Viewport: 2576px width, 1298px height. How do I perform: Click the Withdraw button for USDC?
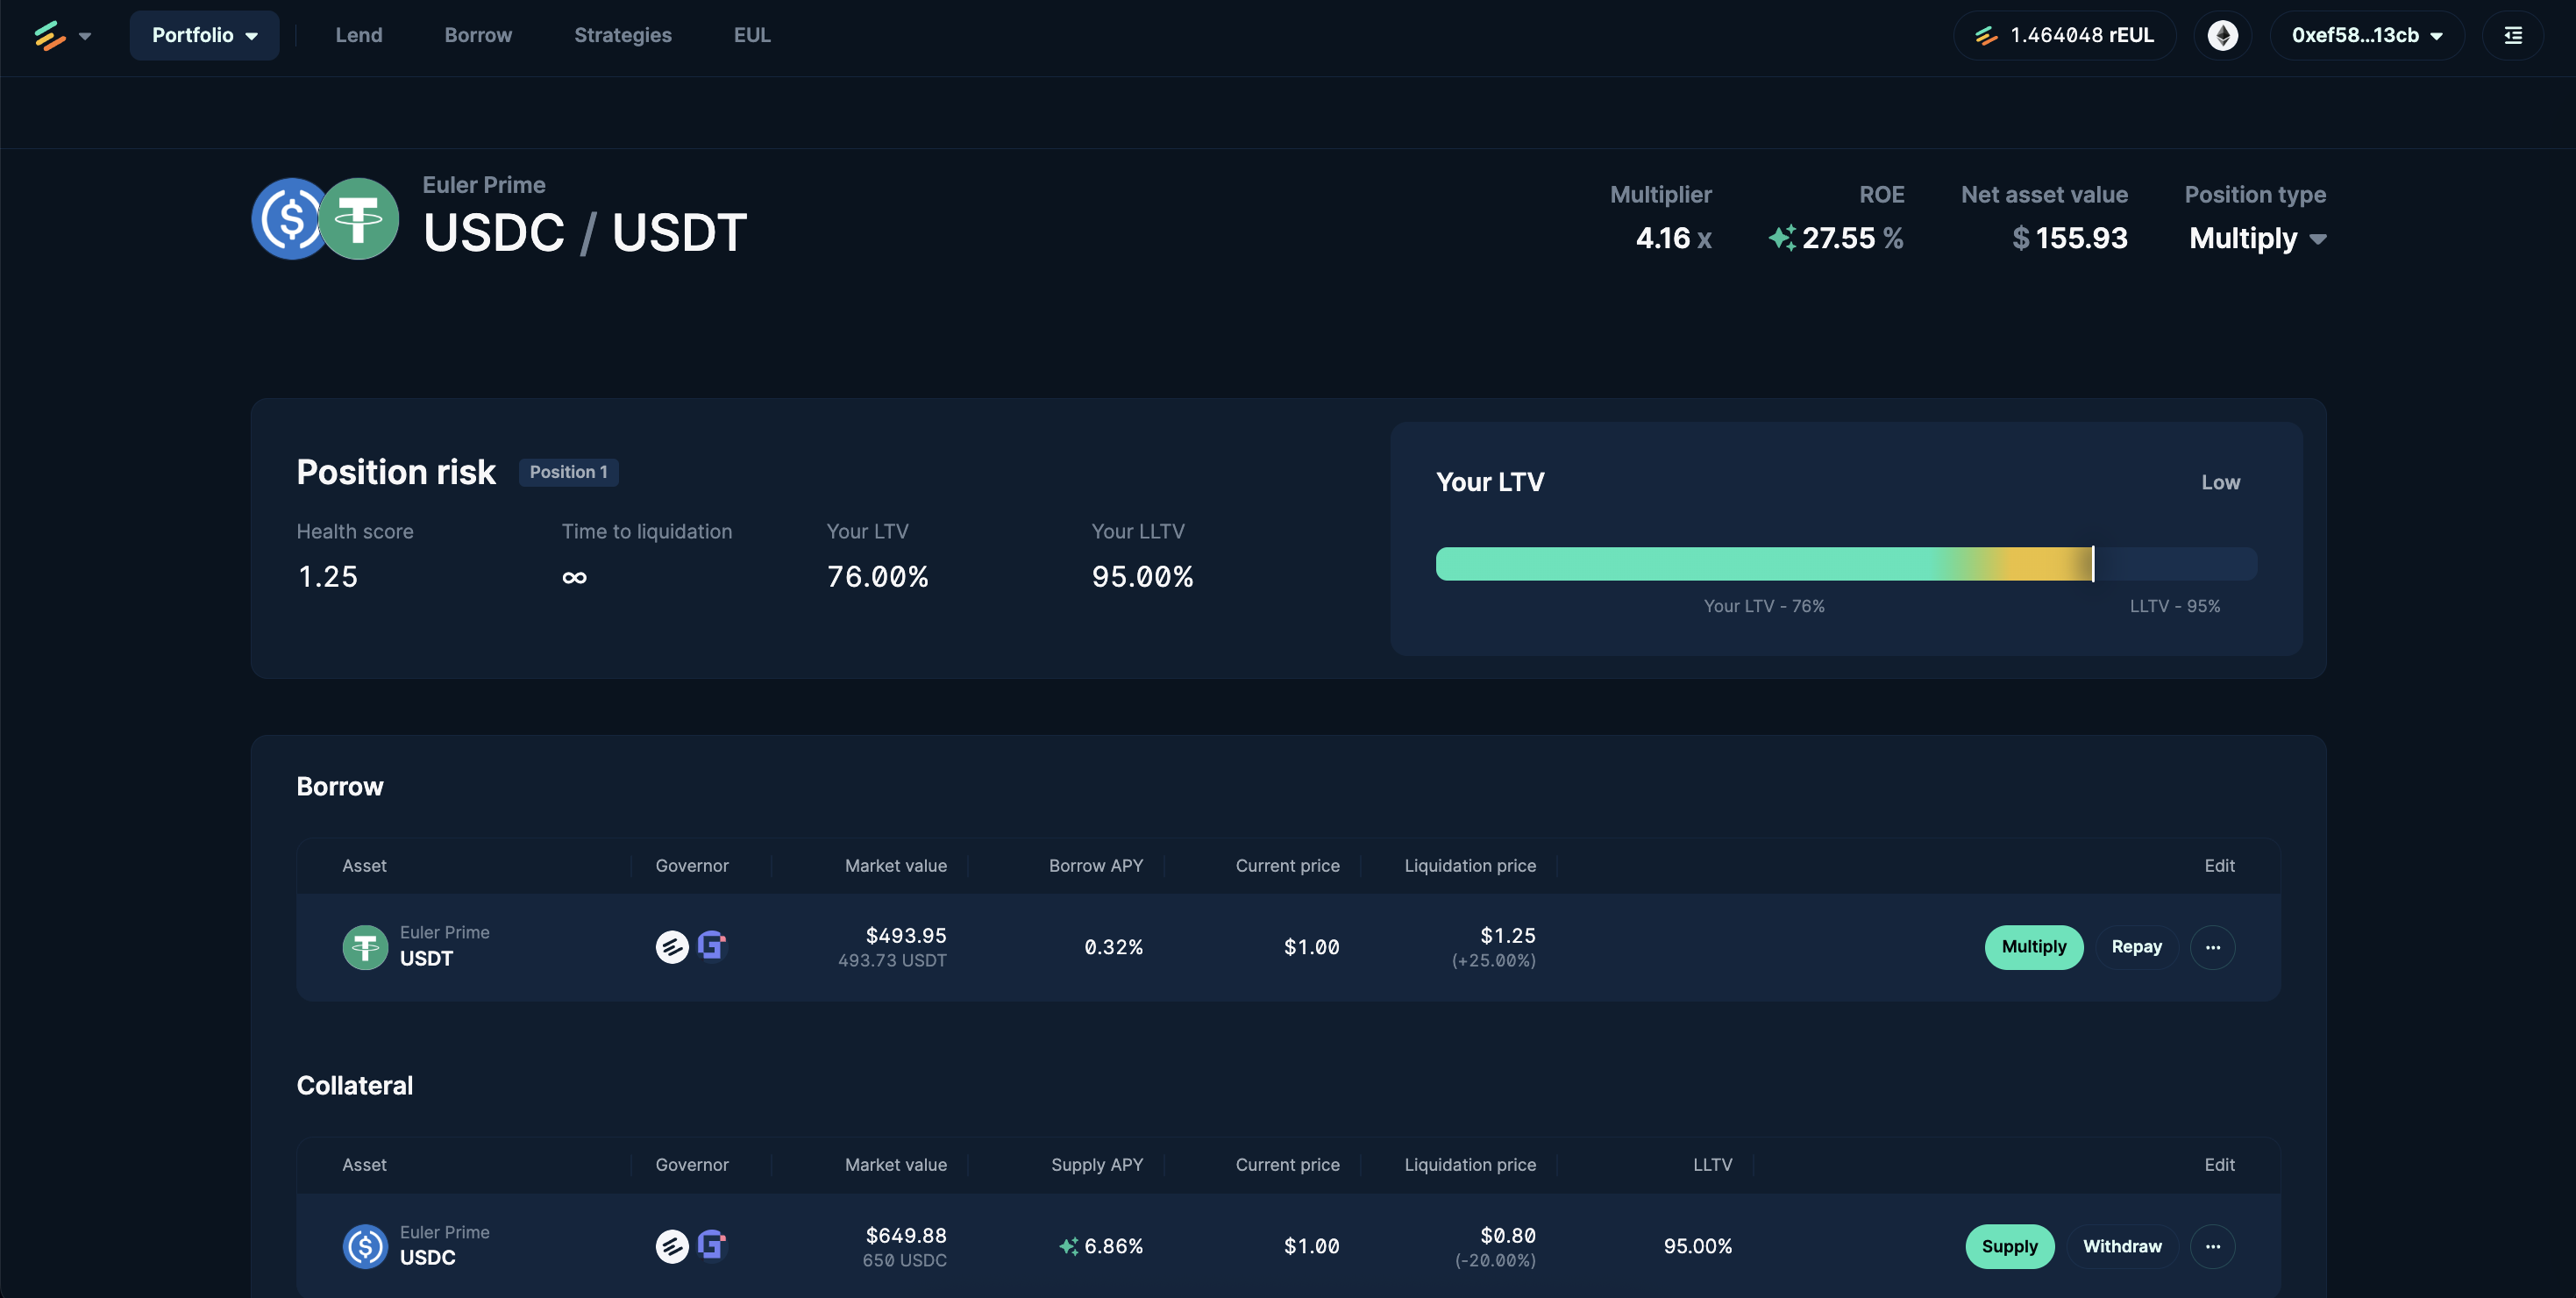(2122, 1246)
